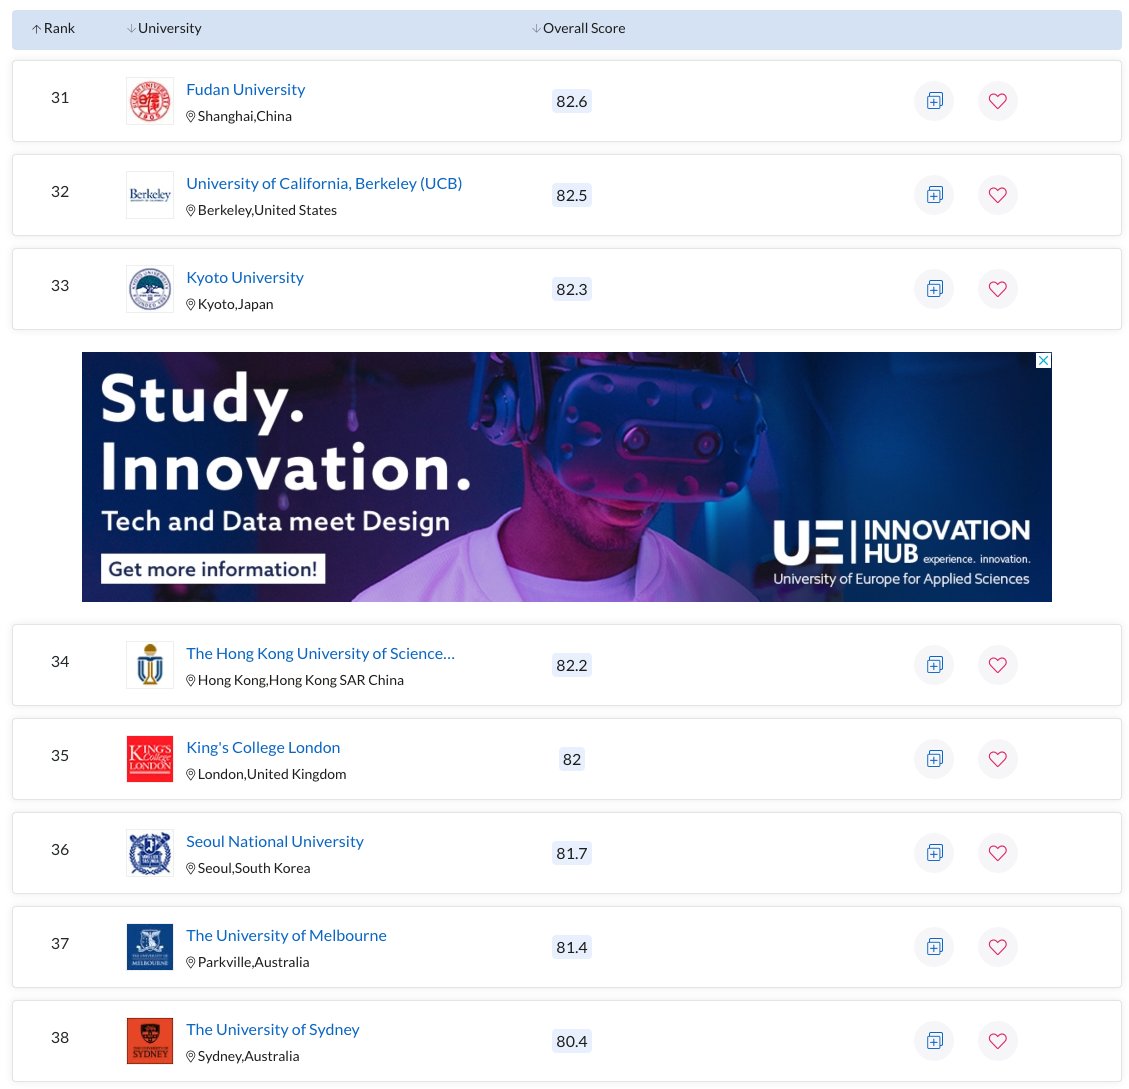
Task: Click the 80.4 score for Sydney
Action: point(572,1041)
